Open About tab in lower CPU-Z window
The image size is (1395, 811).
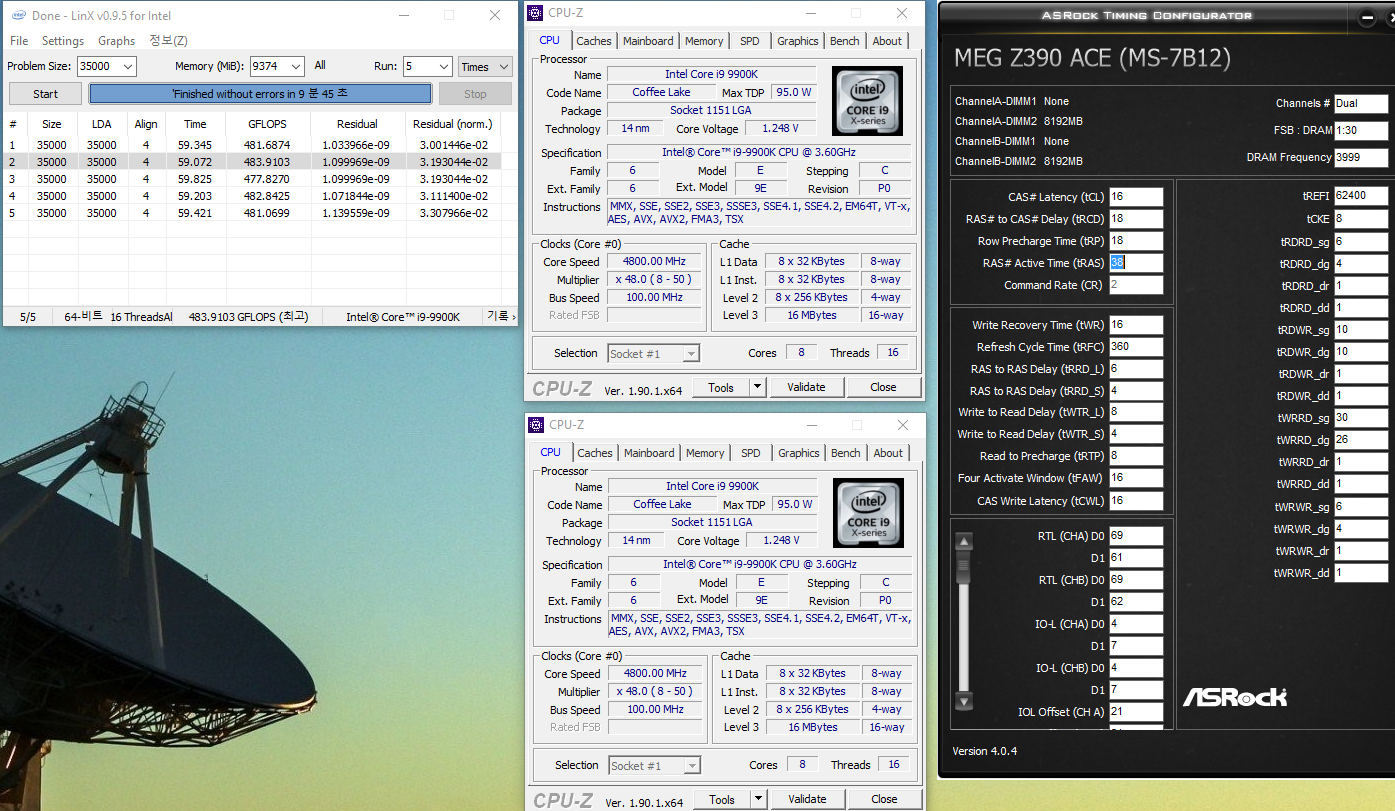[x=888, y=453]
